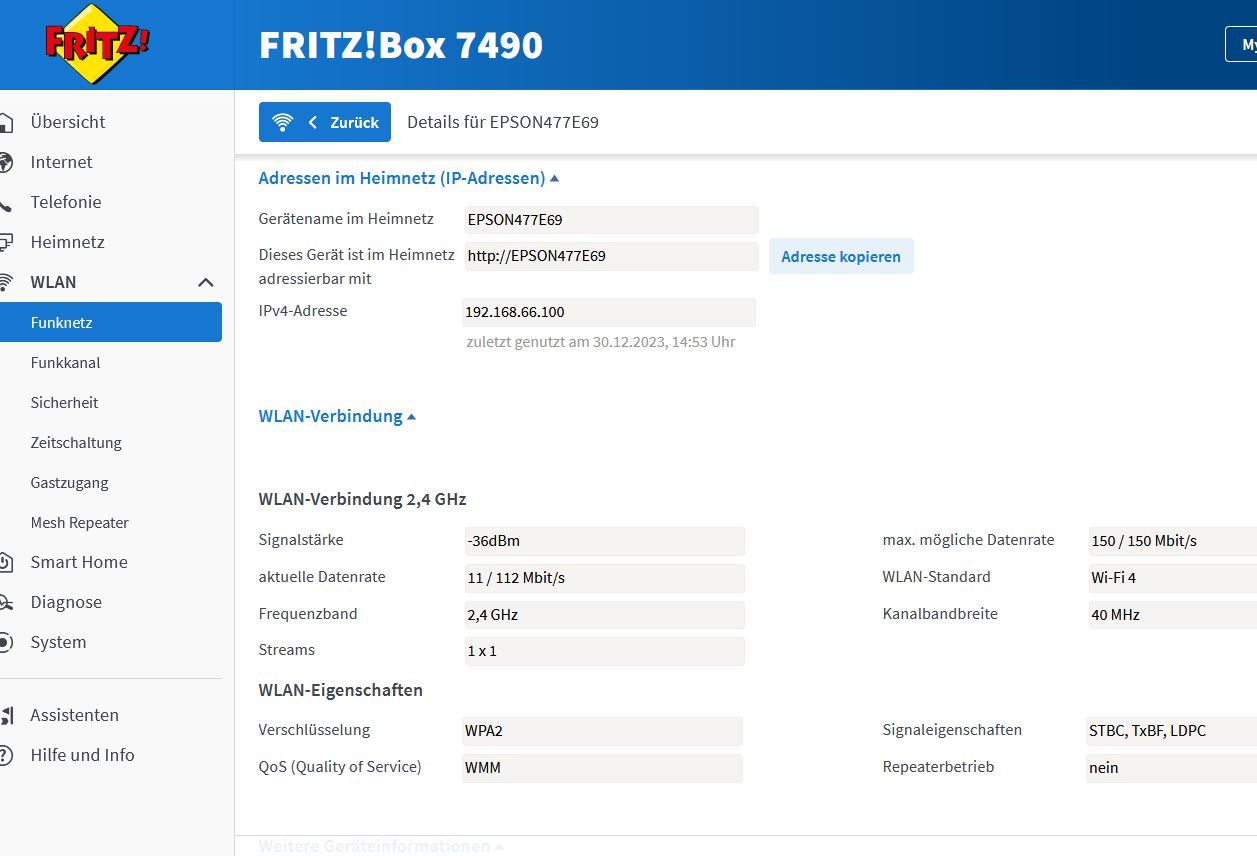Open the Sicherheit submenu item
The width and height of the screenshot is (1257, 856).
click(x=64, y=402)
